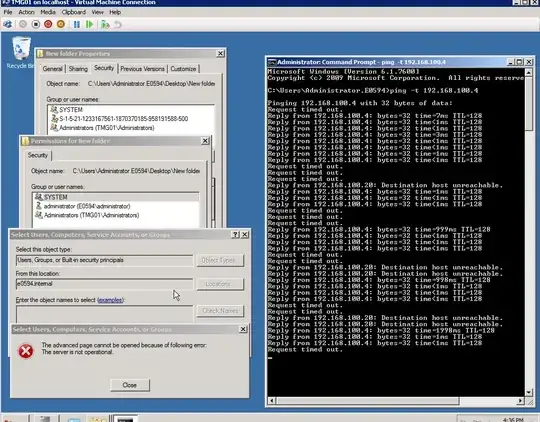Switch to the Sharing tab
The width and height of the screenshot is (540, 422).
(78, 69)
